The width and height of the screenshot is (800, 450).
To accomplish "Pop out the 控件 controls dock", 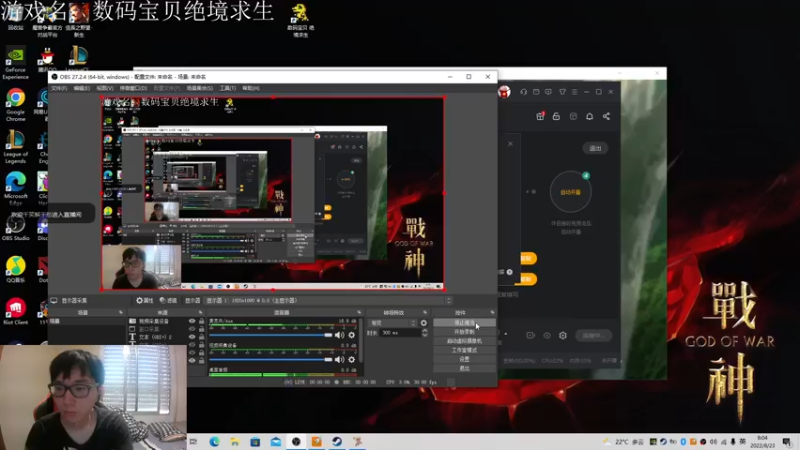I will [x=492, y=312].
